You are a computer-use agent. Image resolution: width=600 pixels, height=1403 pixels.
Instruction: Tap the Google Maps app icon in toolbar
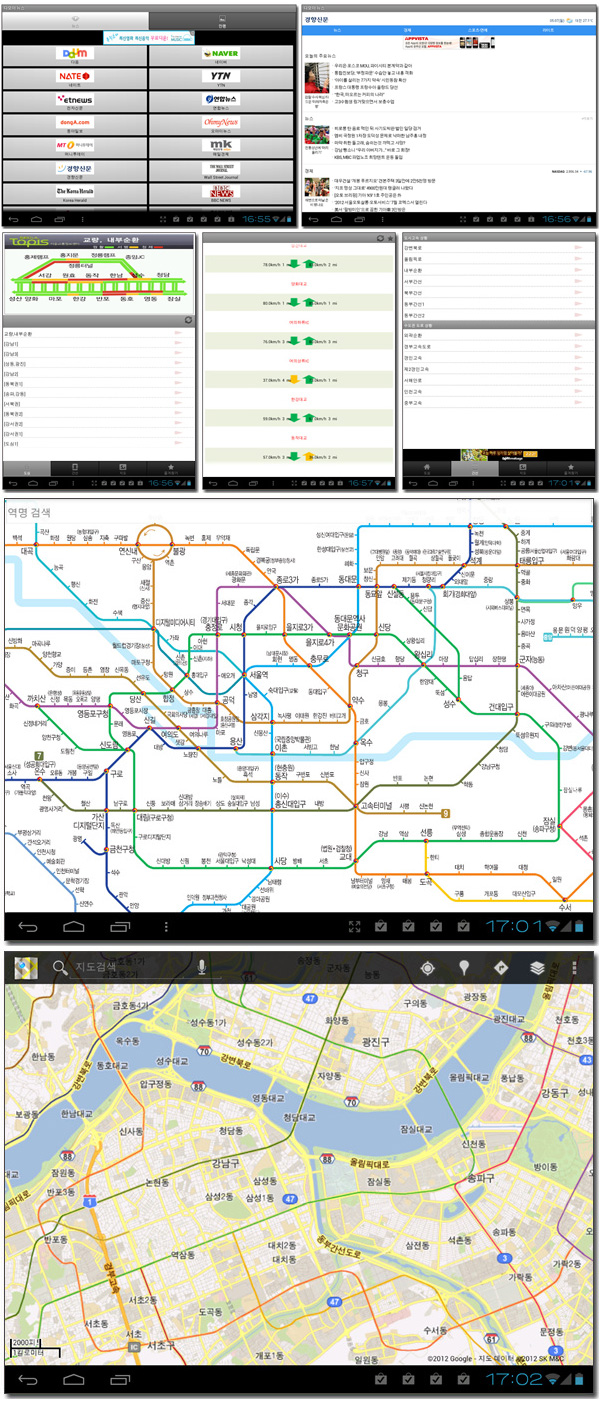coord(26,967)
